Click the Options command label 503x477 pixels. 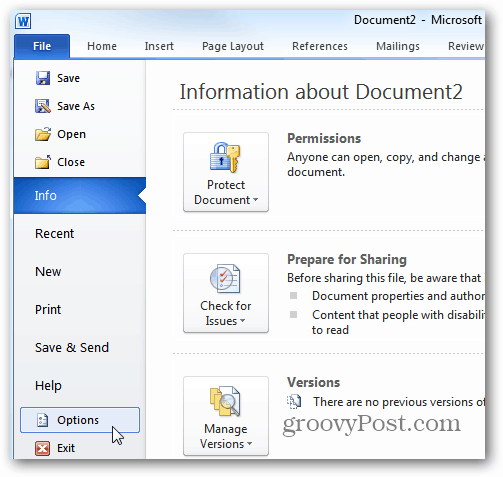pyautogui.click(x=78, y=420)
